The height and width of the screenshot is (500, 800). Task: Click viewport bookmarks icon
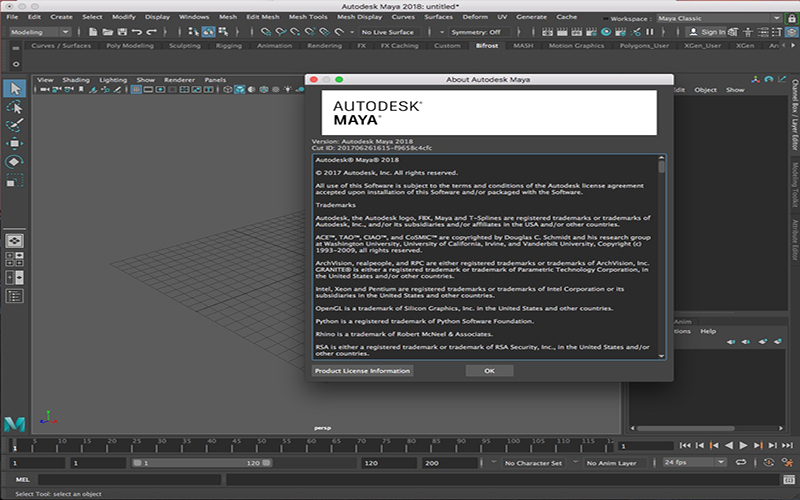(81, 89)
